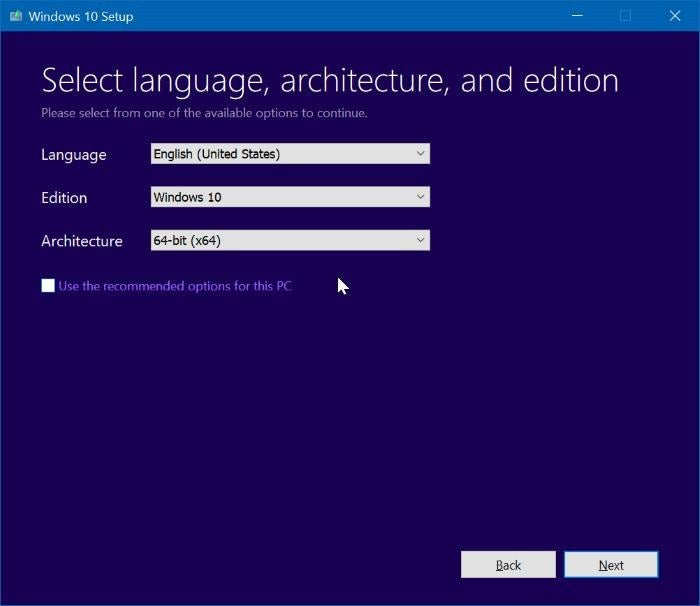
Task: Go to previous step with Back button
Action: coord(508,565)
